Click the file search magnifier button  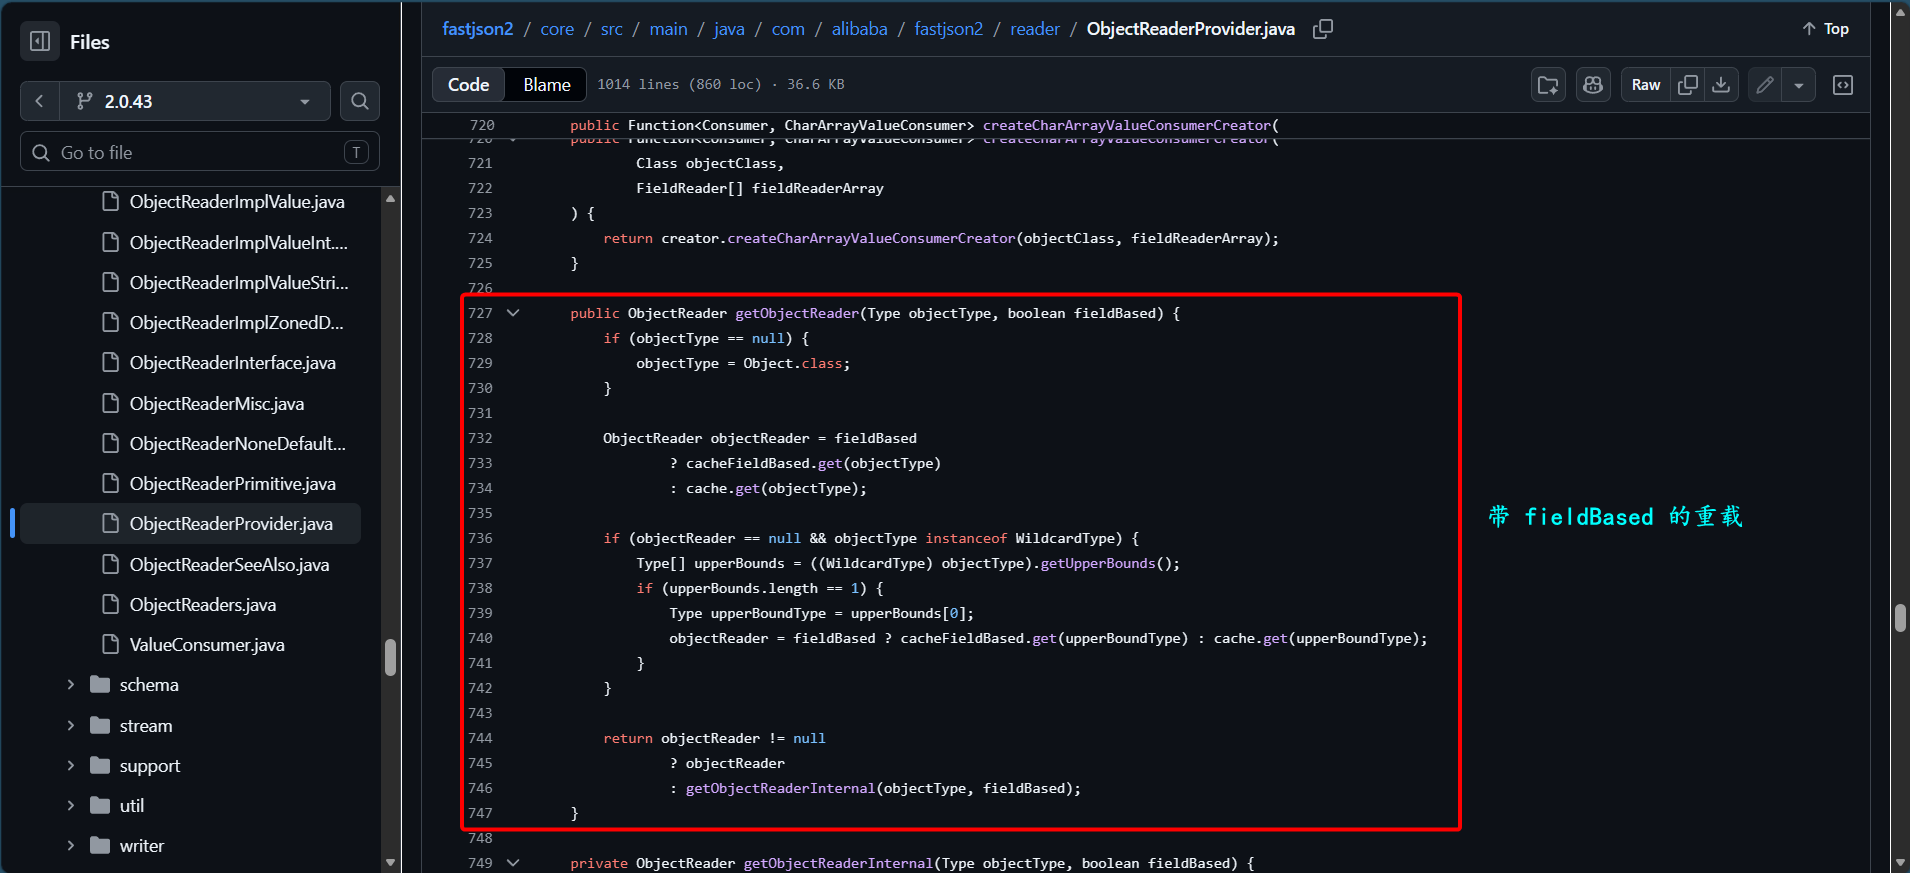[x=360, y=101]
